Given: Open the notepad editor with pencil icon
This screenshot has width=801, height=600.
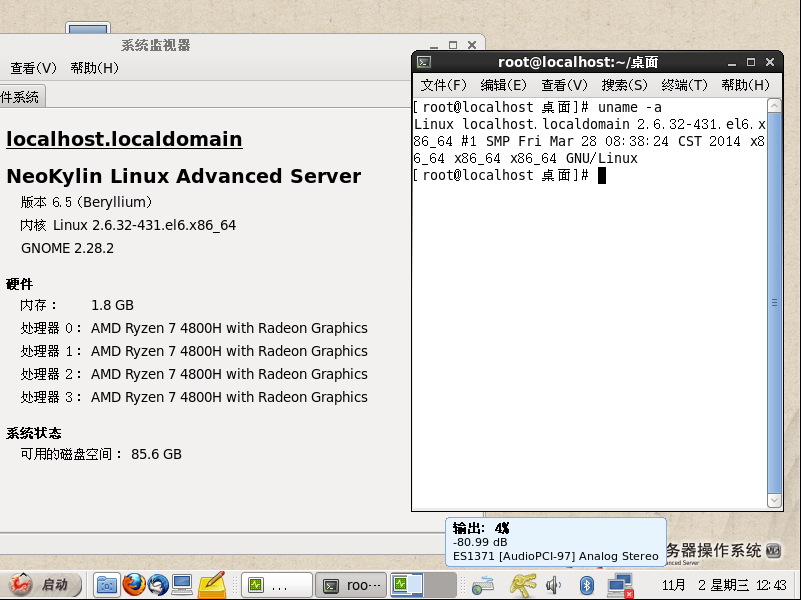Looking at the screenshot, I should [211, 585].
